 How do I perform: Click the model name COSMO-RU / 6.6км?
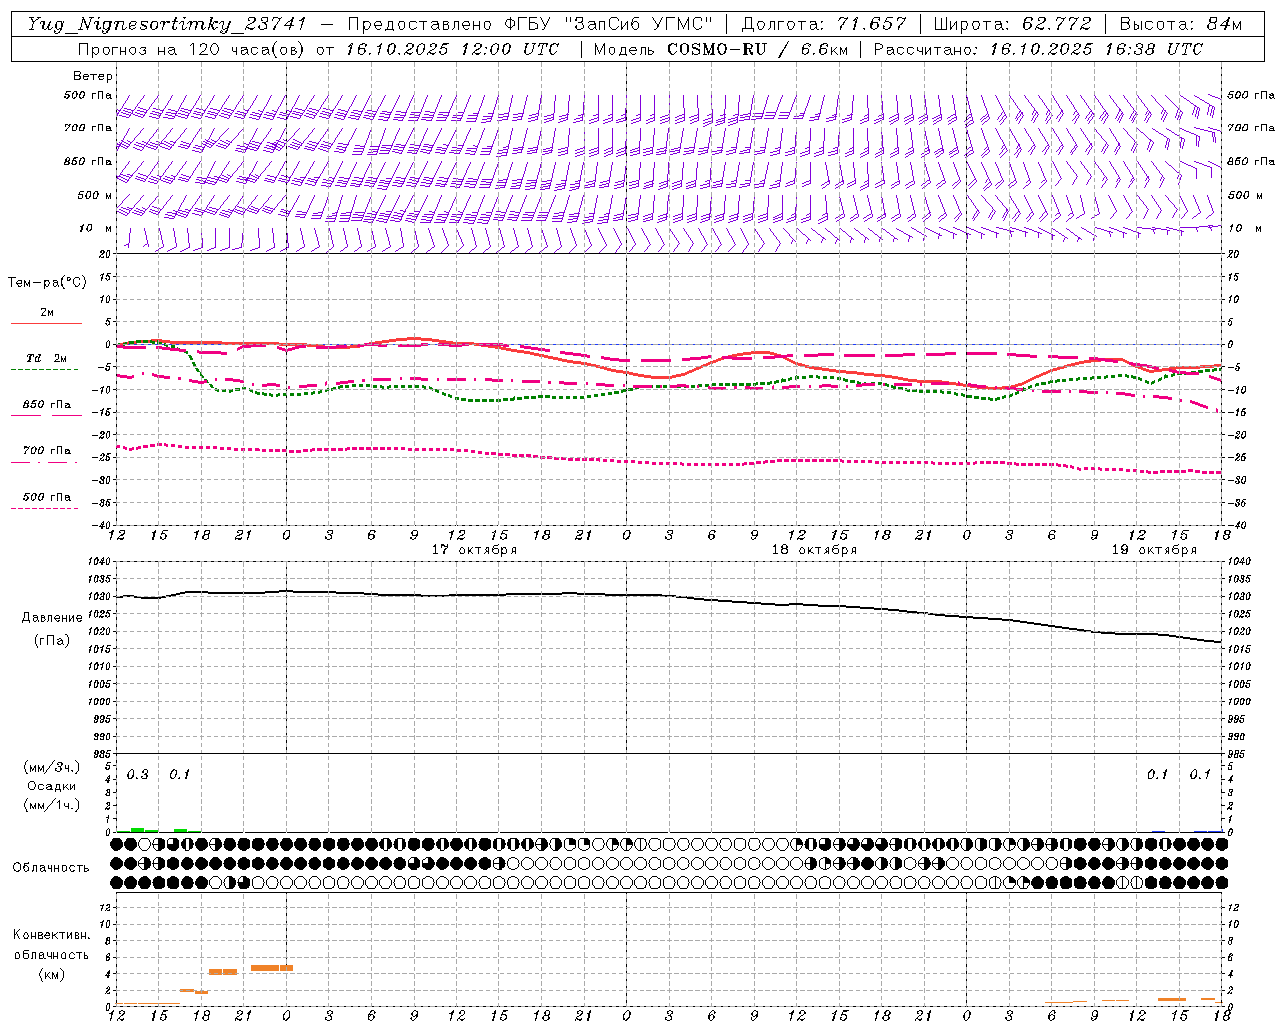[x=759, y=49]
